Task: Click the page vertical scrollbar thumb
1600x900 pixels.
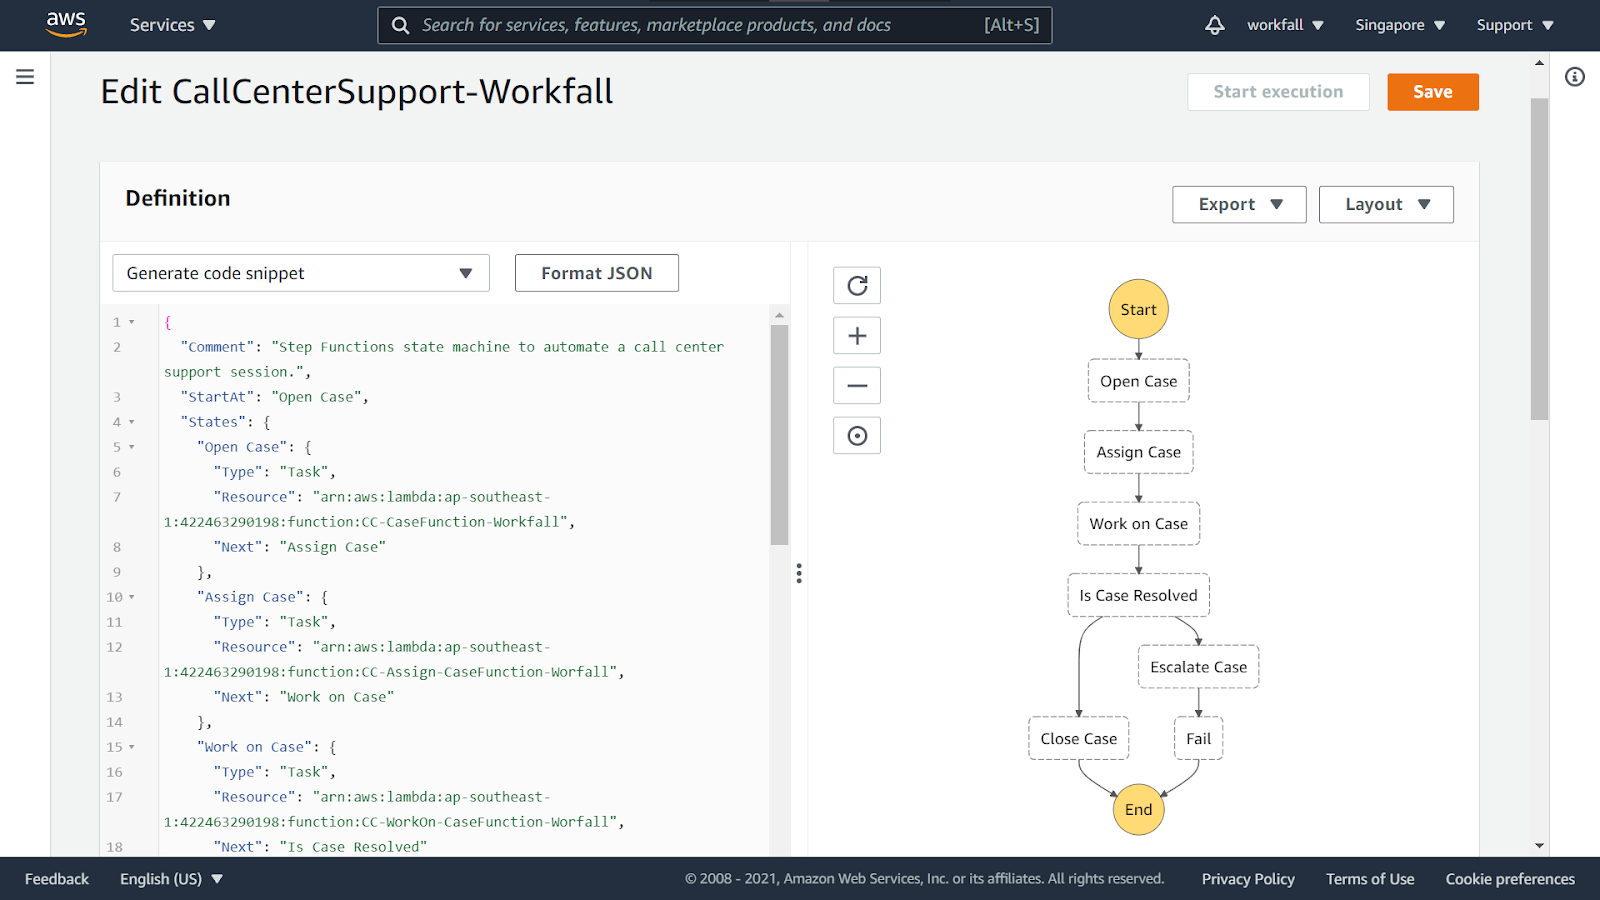Action: point(1539,258)
